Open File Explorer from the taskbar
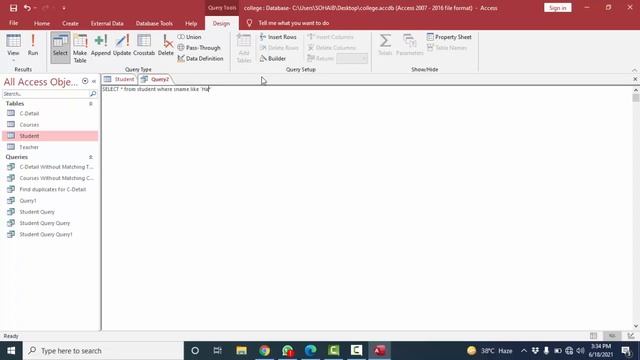Viewport: 640px width, 360px height. [241, 351]
